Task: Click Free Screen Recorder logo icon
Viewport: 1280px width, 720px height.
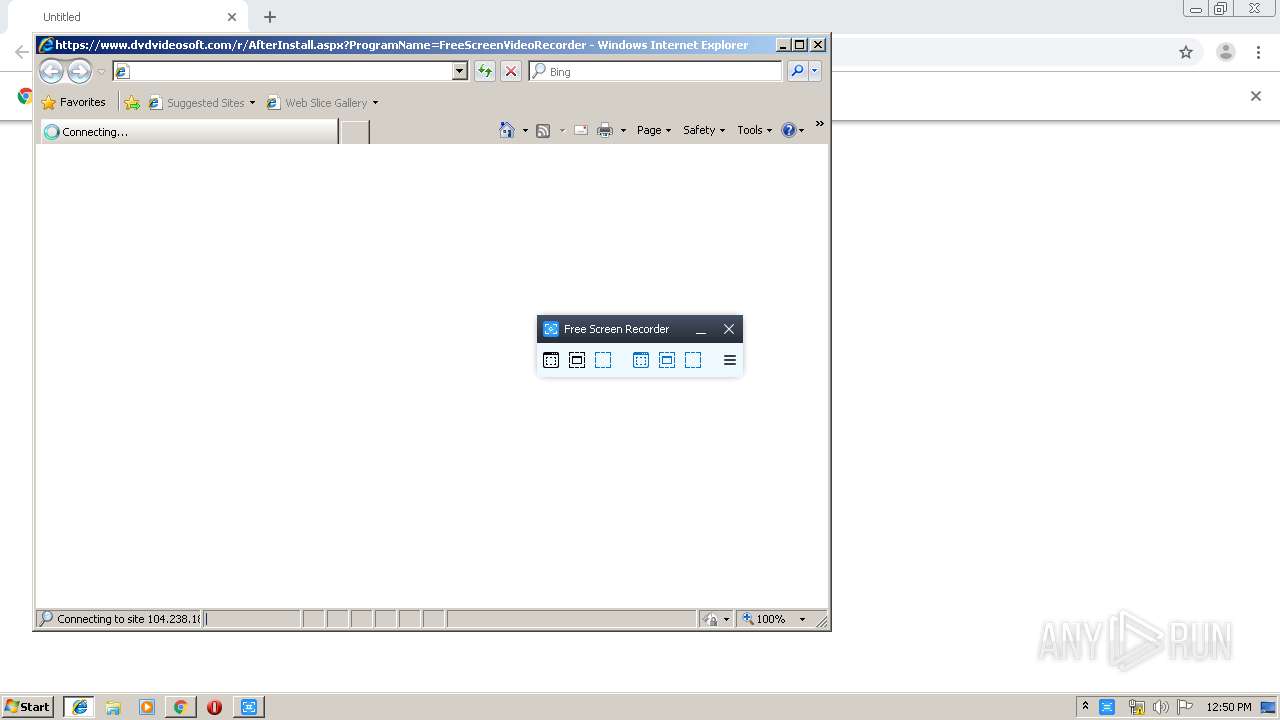Action: click(x=550, y=329)
